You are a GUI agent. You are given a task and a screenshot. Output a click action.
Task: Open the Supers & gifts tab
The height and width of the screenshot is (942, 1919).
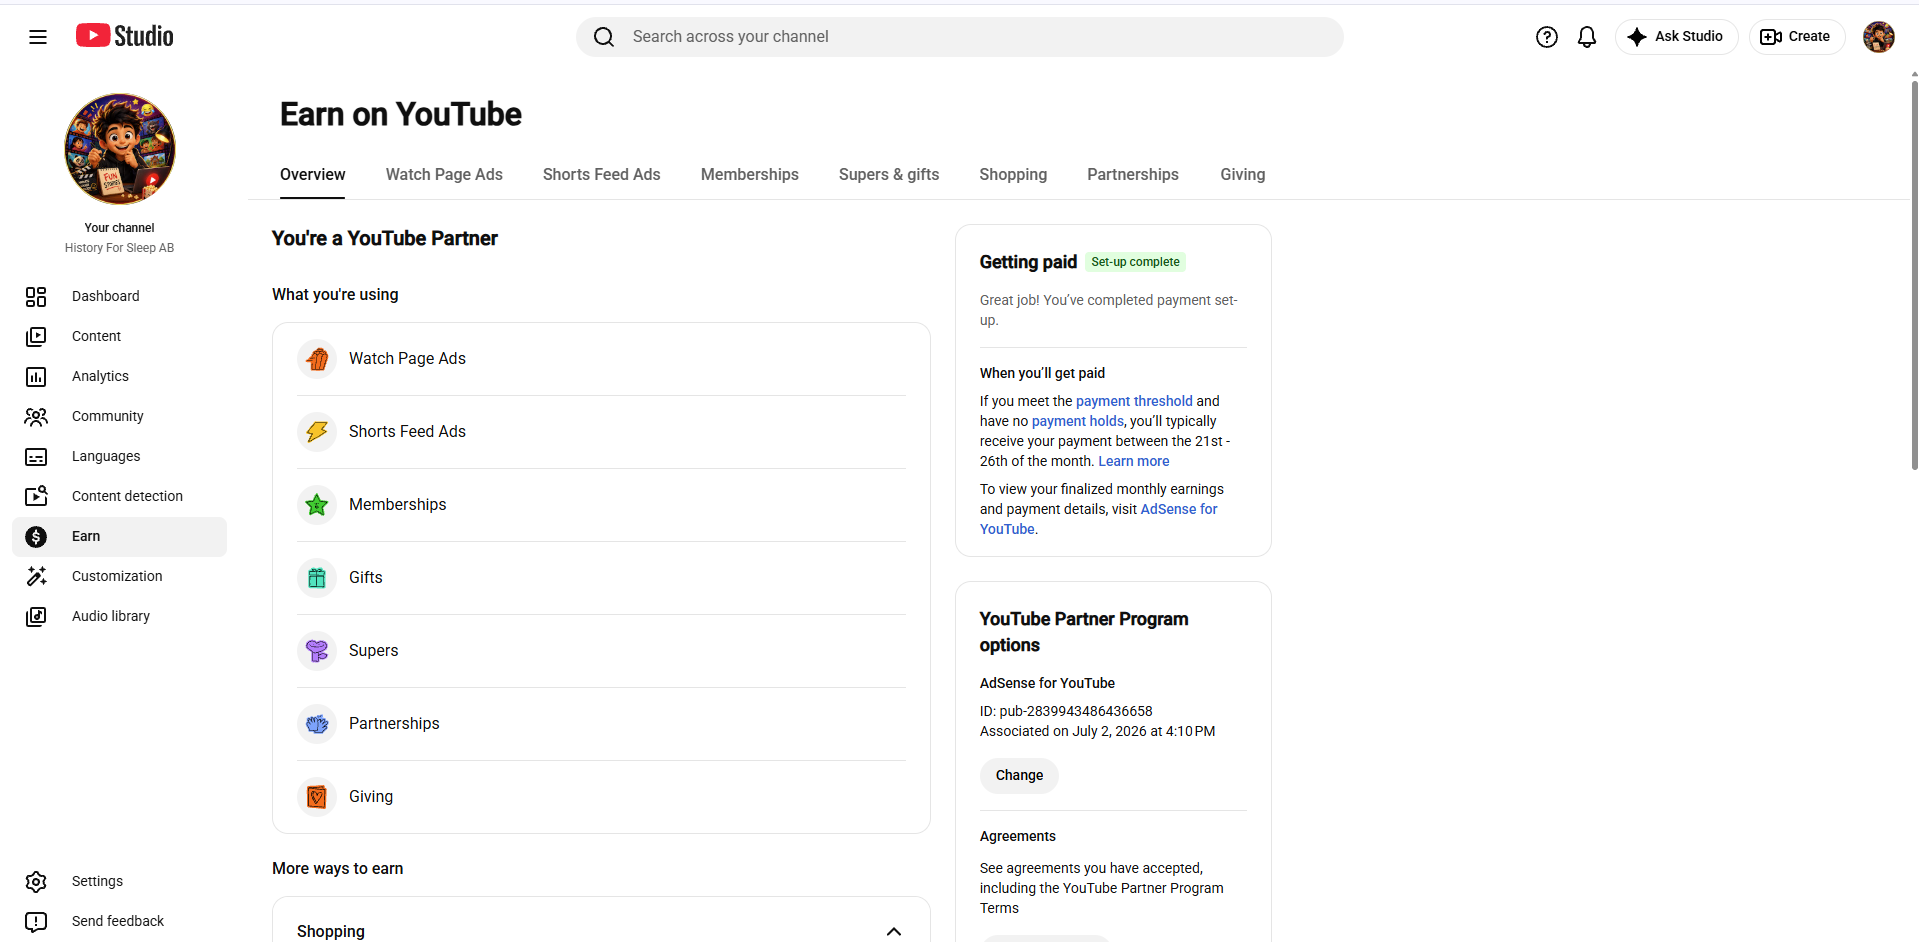coord(889,174)
